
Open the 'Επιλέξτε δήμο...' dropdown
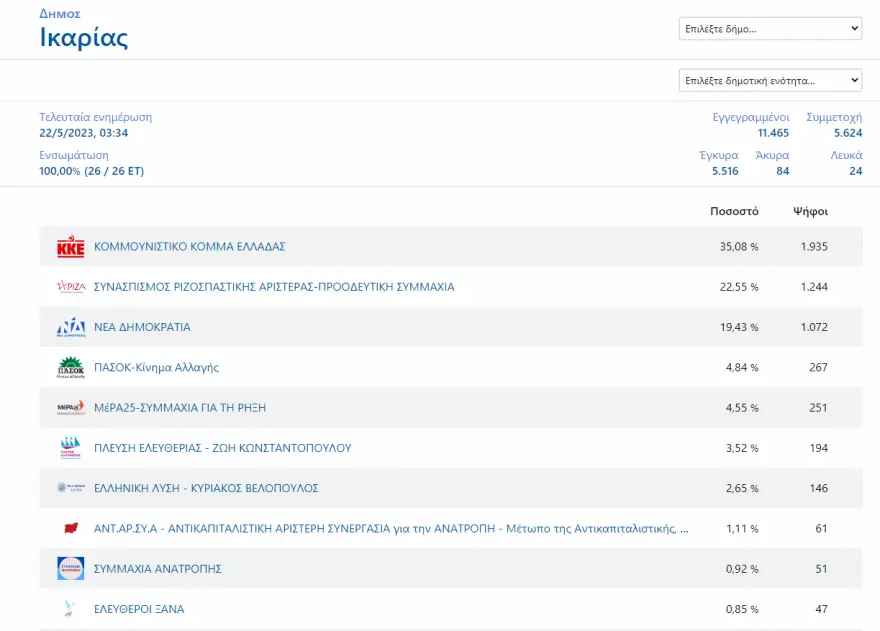(769, 29)
